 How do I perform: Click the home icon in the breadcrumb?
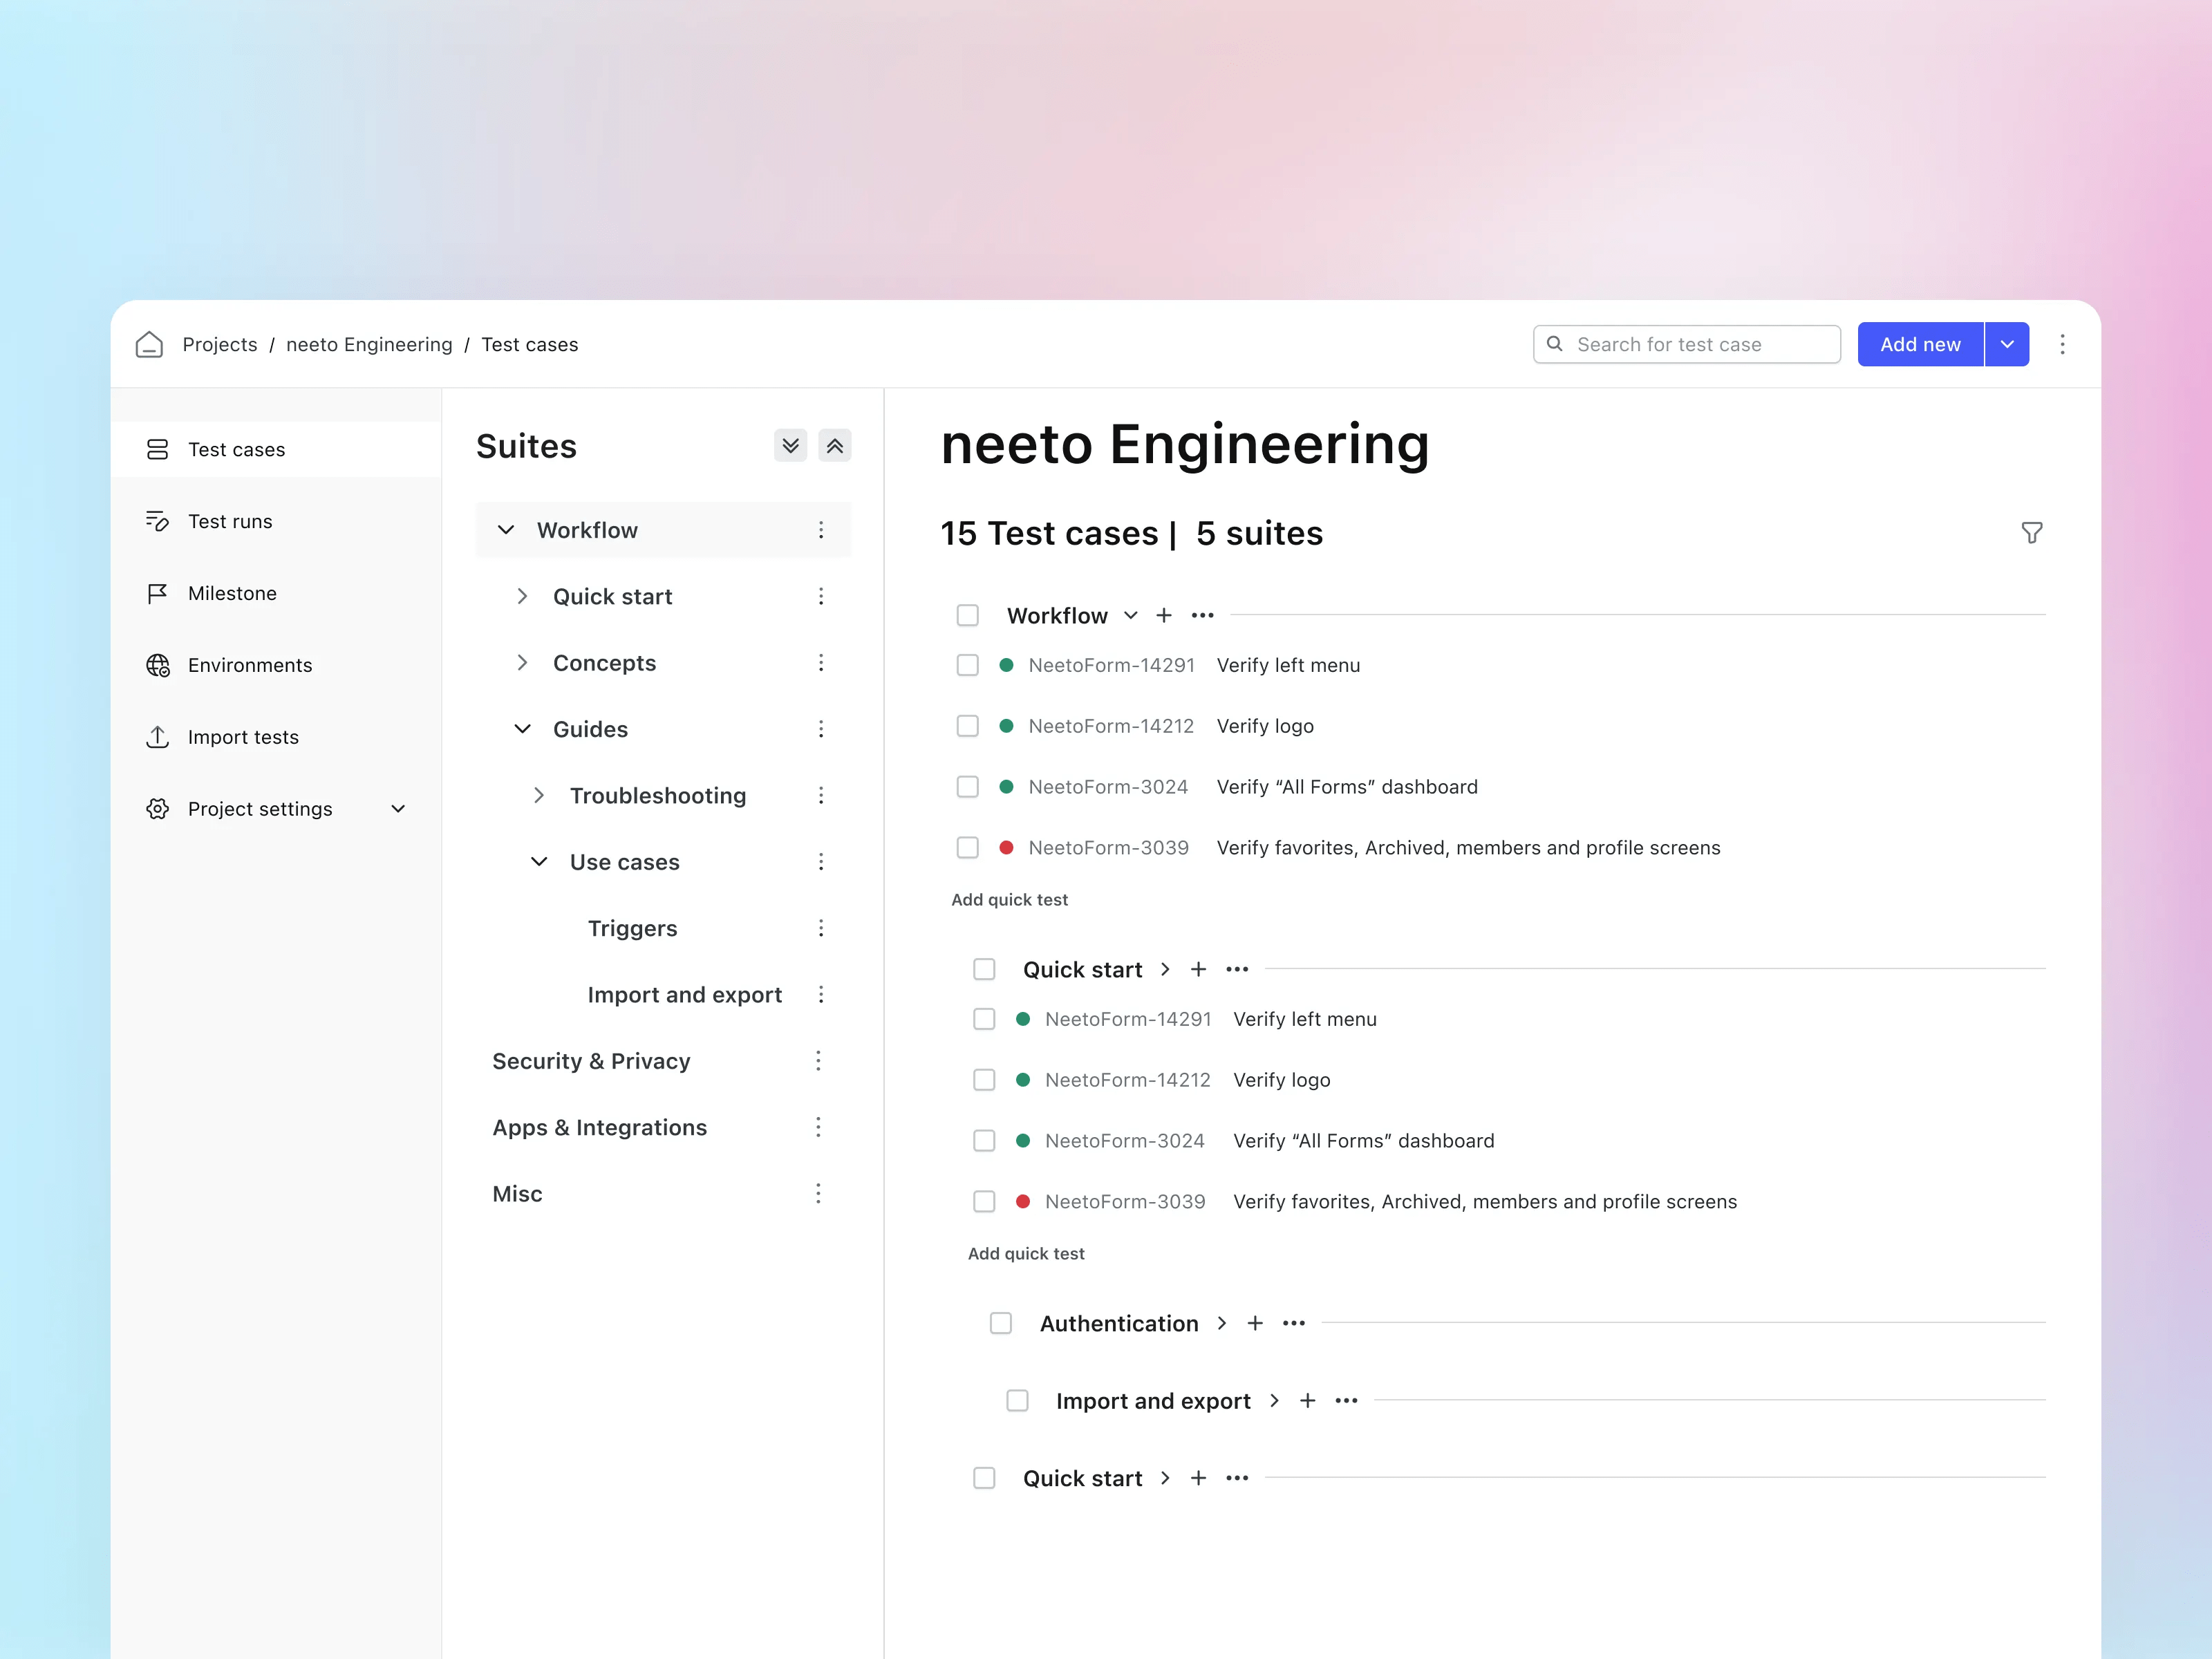pos(150,344)
